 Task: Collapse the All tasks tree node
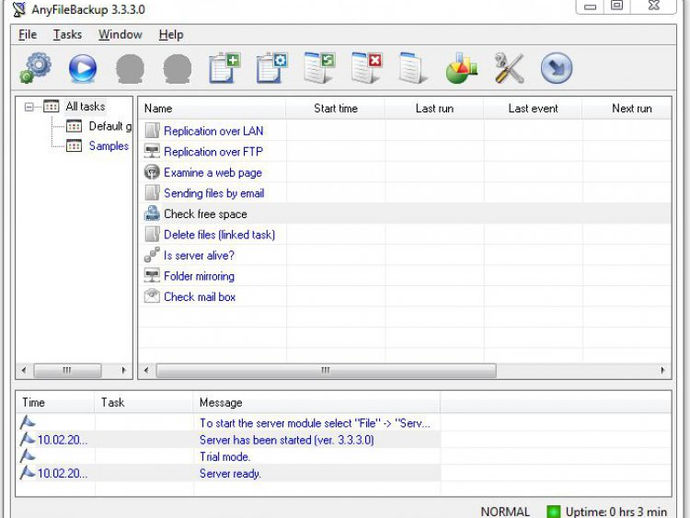(29, 107)
